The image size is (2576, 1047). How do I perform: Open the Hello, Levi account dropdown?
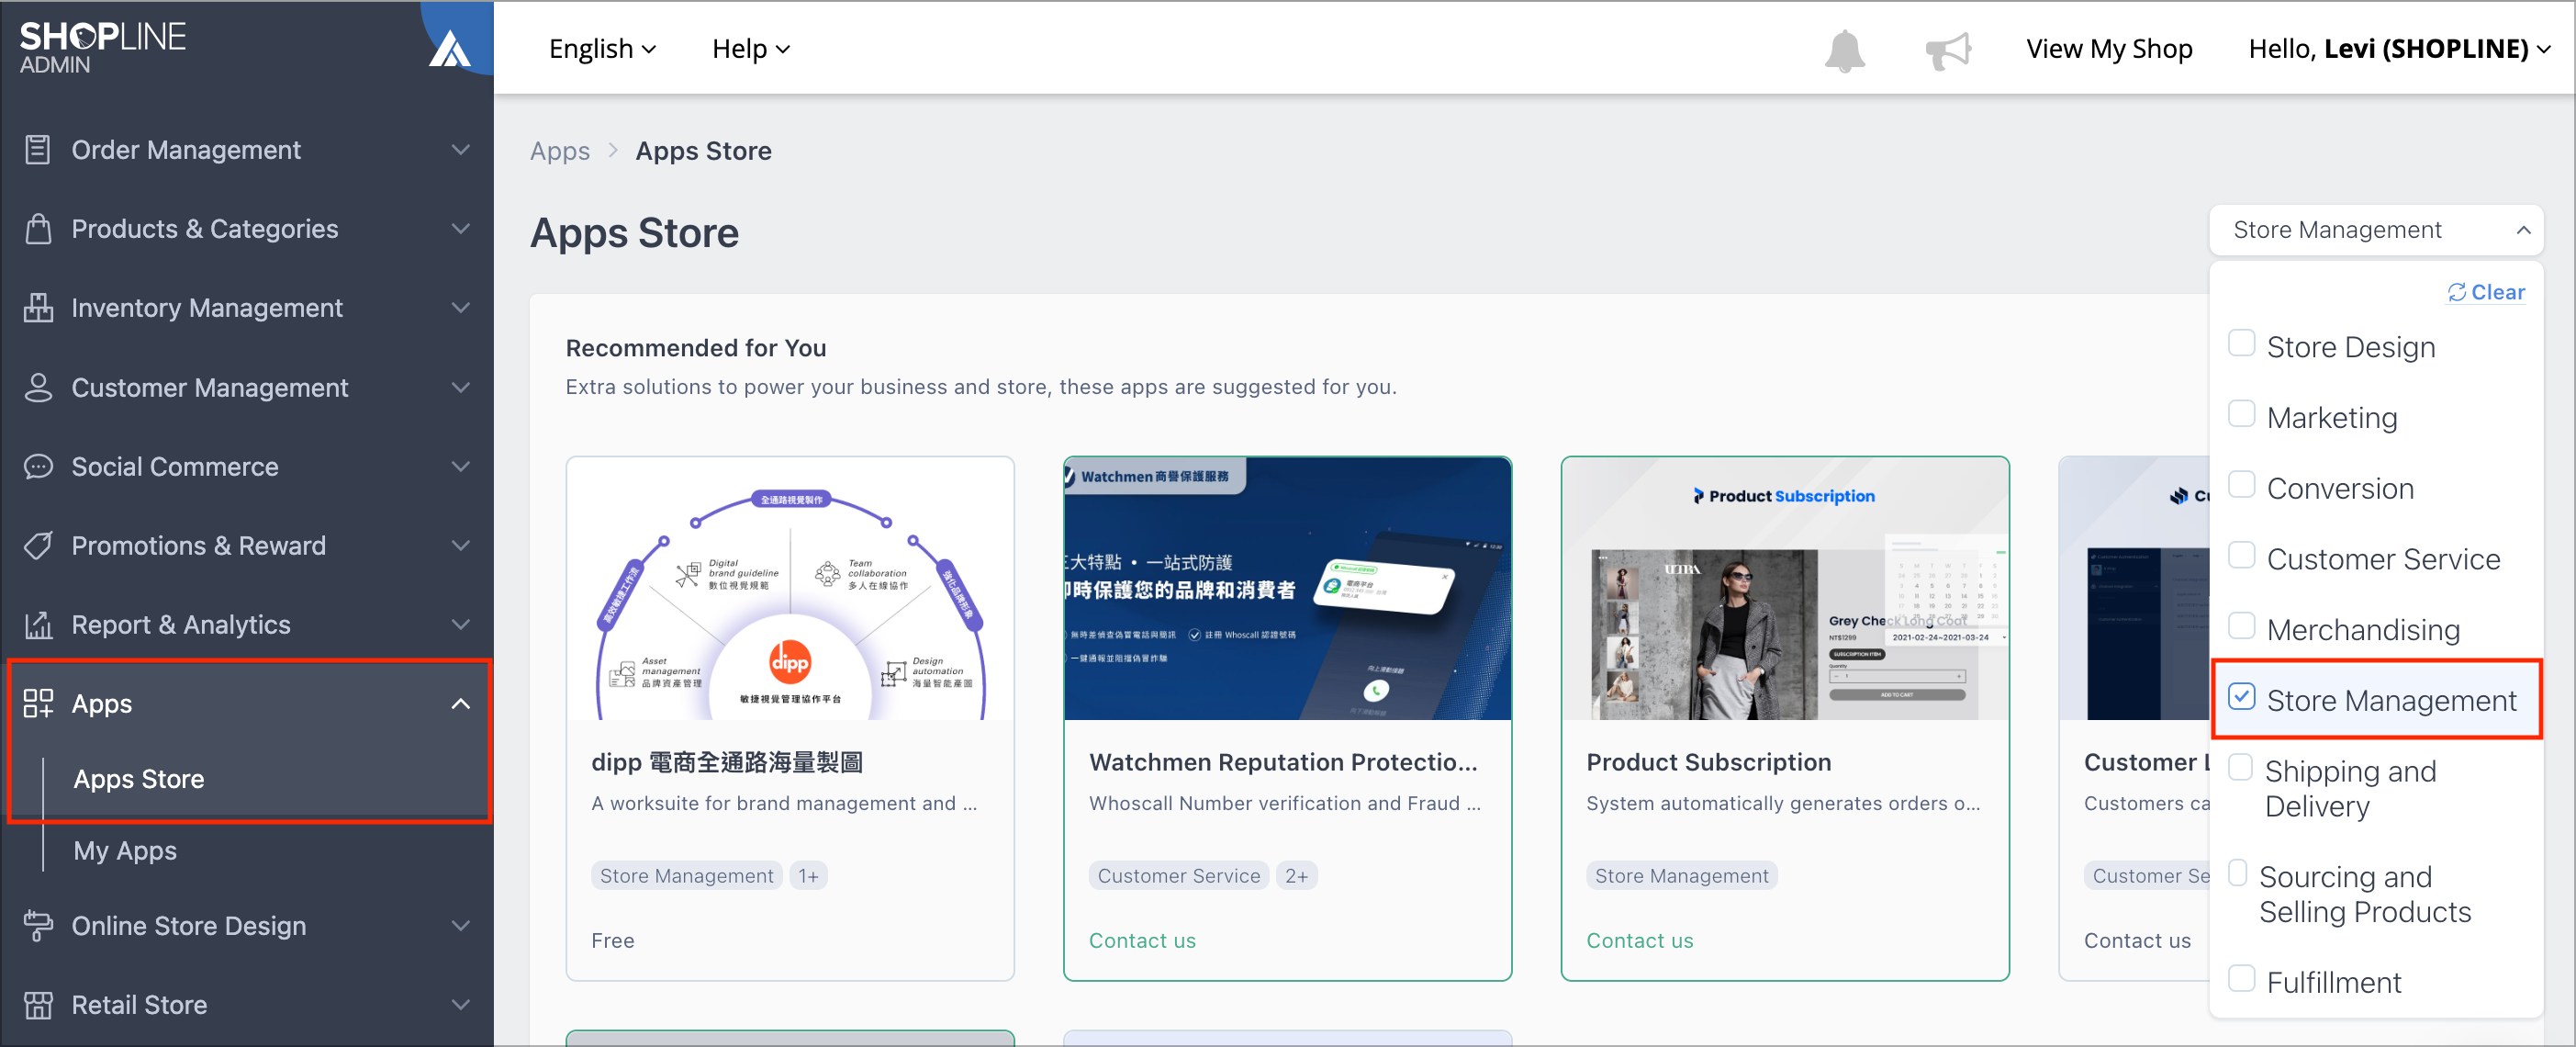point(2399,49)
